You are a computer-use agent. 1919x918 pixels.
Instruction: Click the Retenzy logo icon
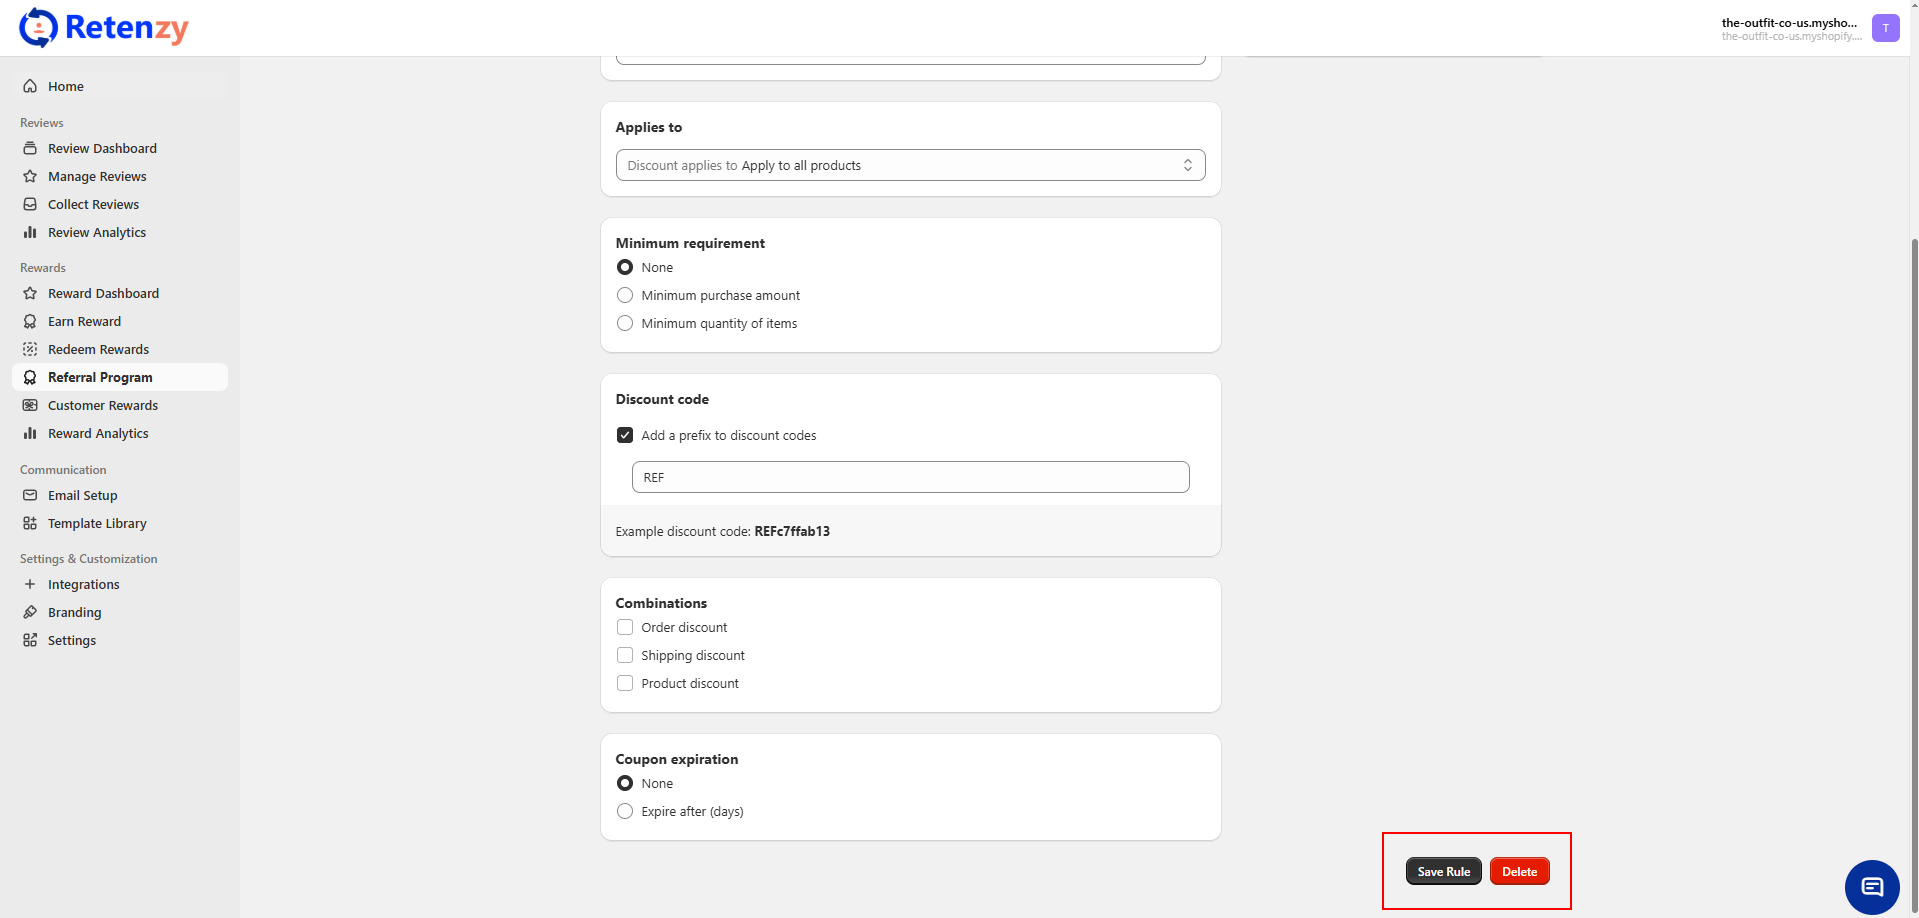(38, 27)
